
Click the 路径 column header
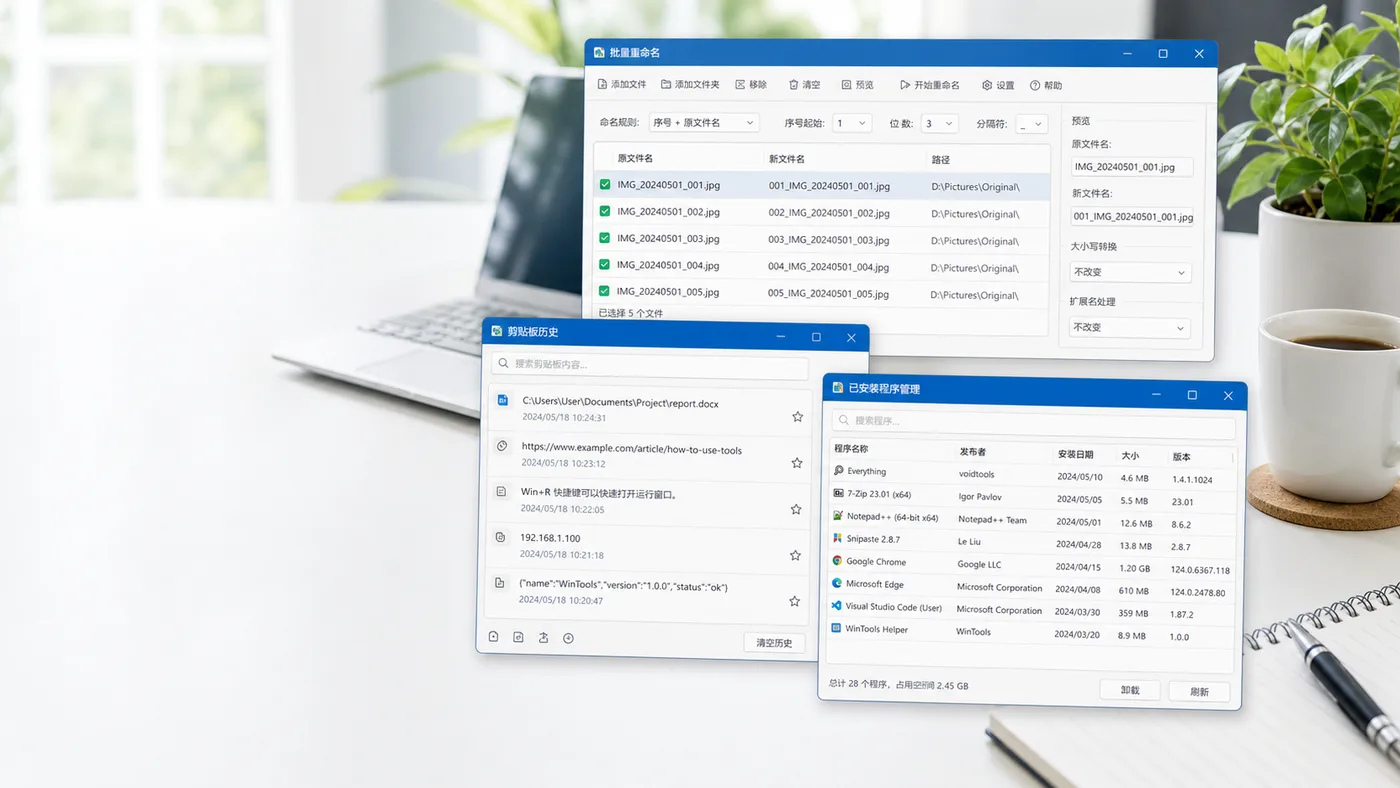(941, 160)
